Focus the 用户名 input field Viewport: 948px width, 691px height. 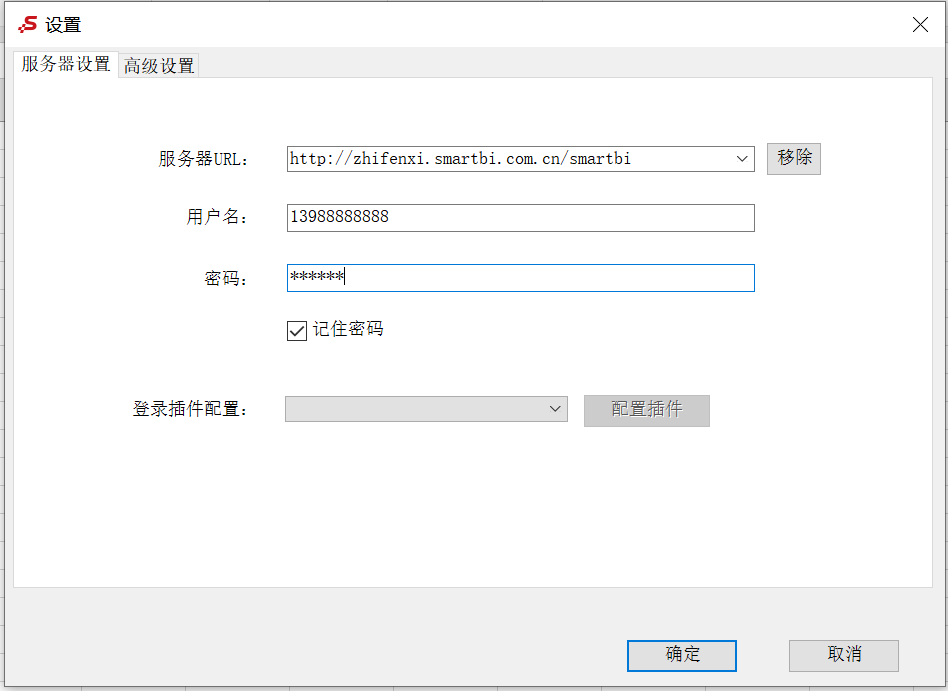coord(521,218)
